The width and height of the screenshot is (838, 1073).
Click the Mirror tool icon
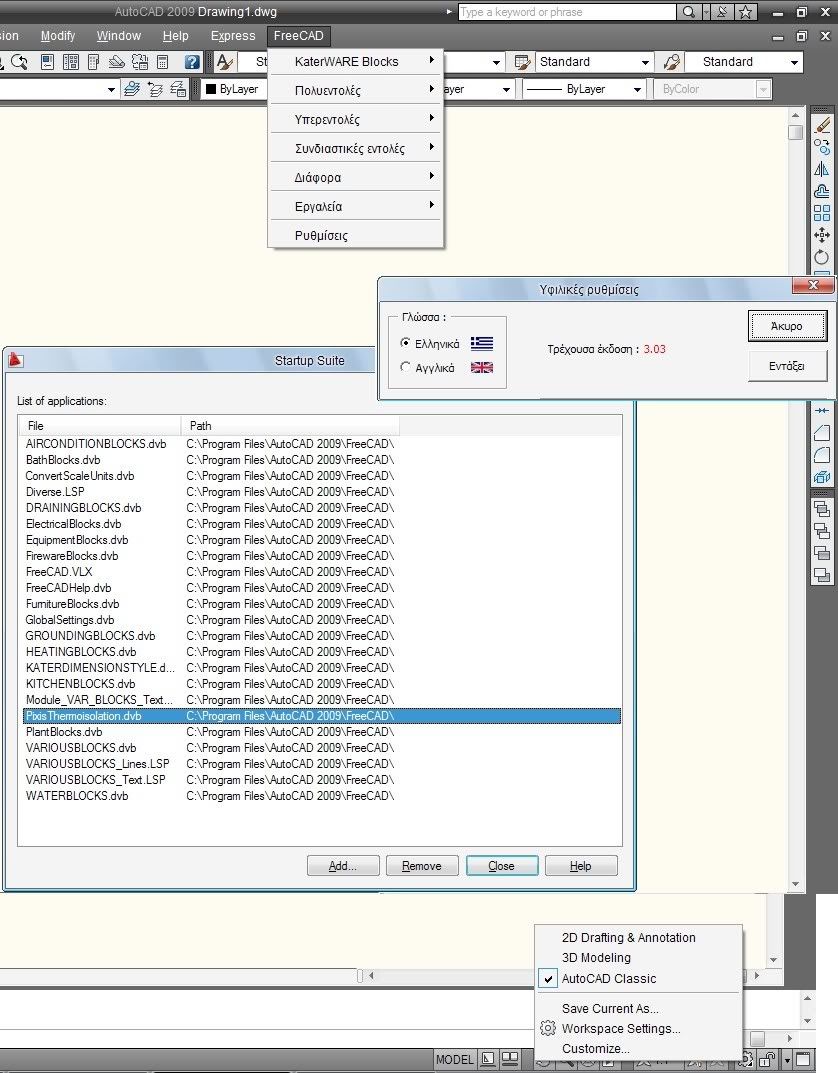coord(822,169)
